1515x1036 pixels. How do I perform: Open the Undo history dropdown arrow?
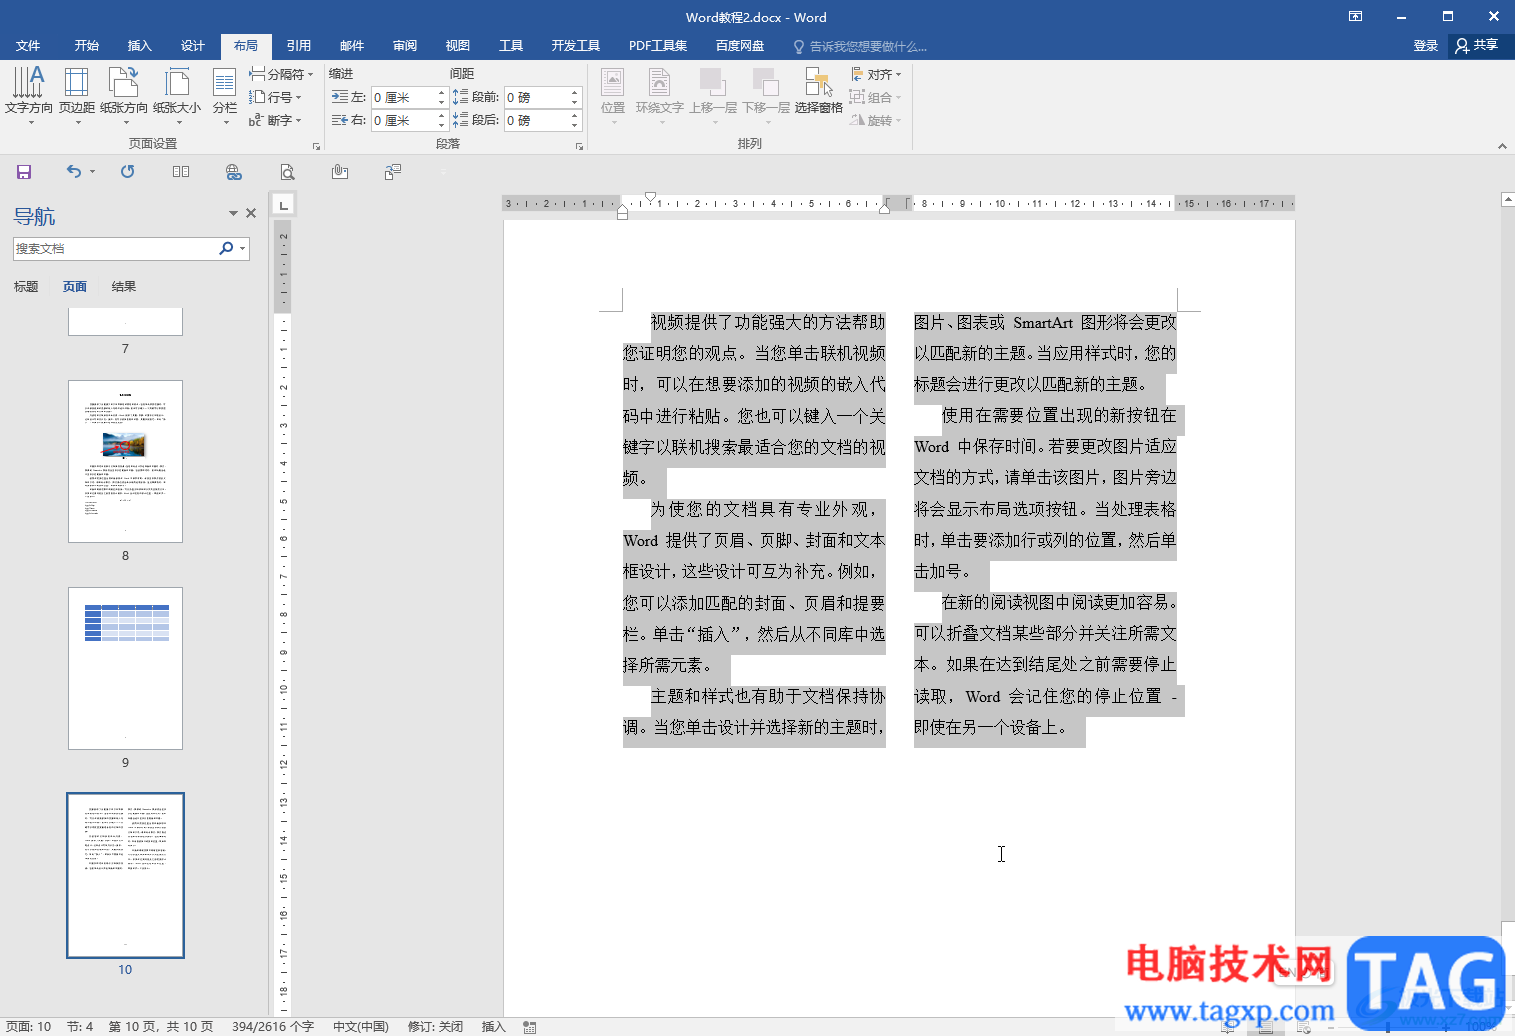[92, 172]
